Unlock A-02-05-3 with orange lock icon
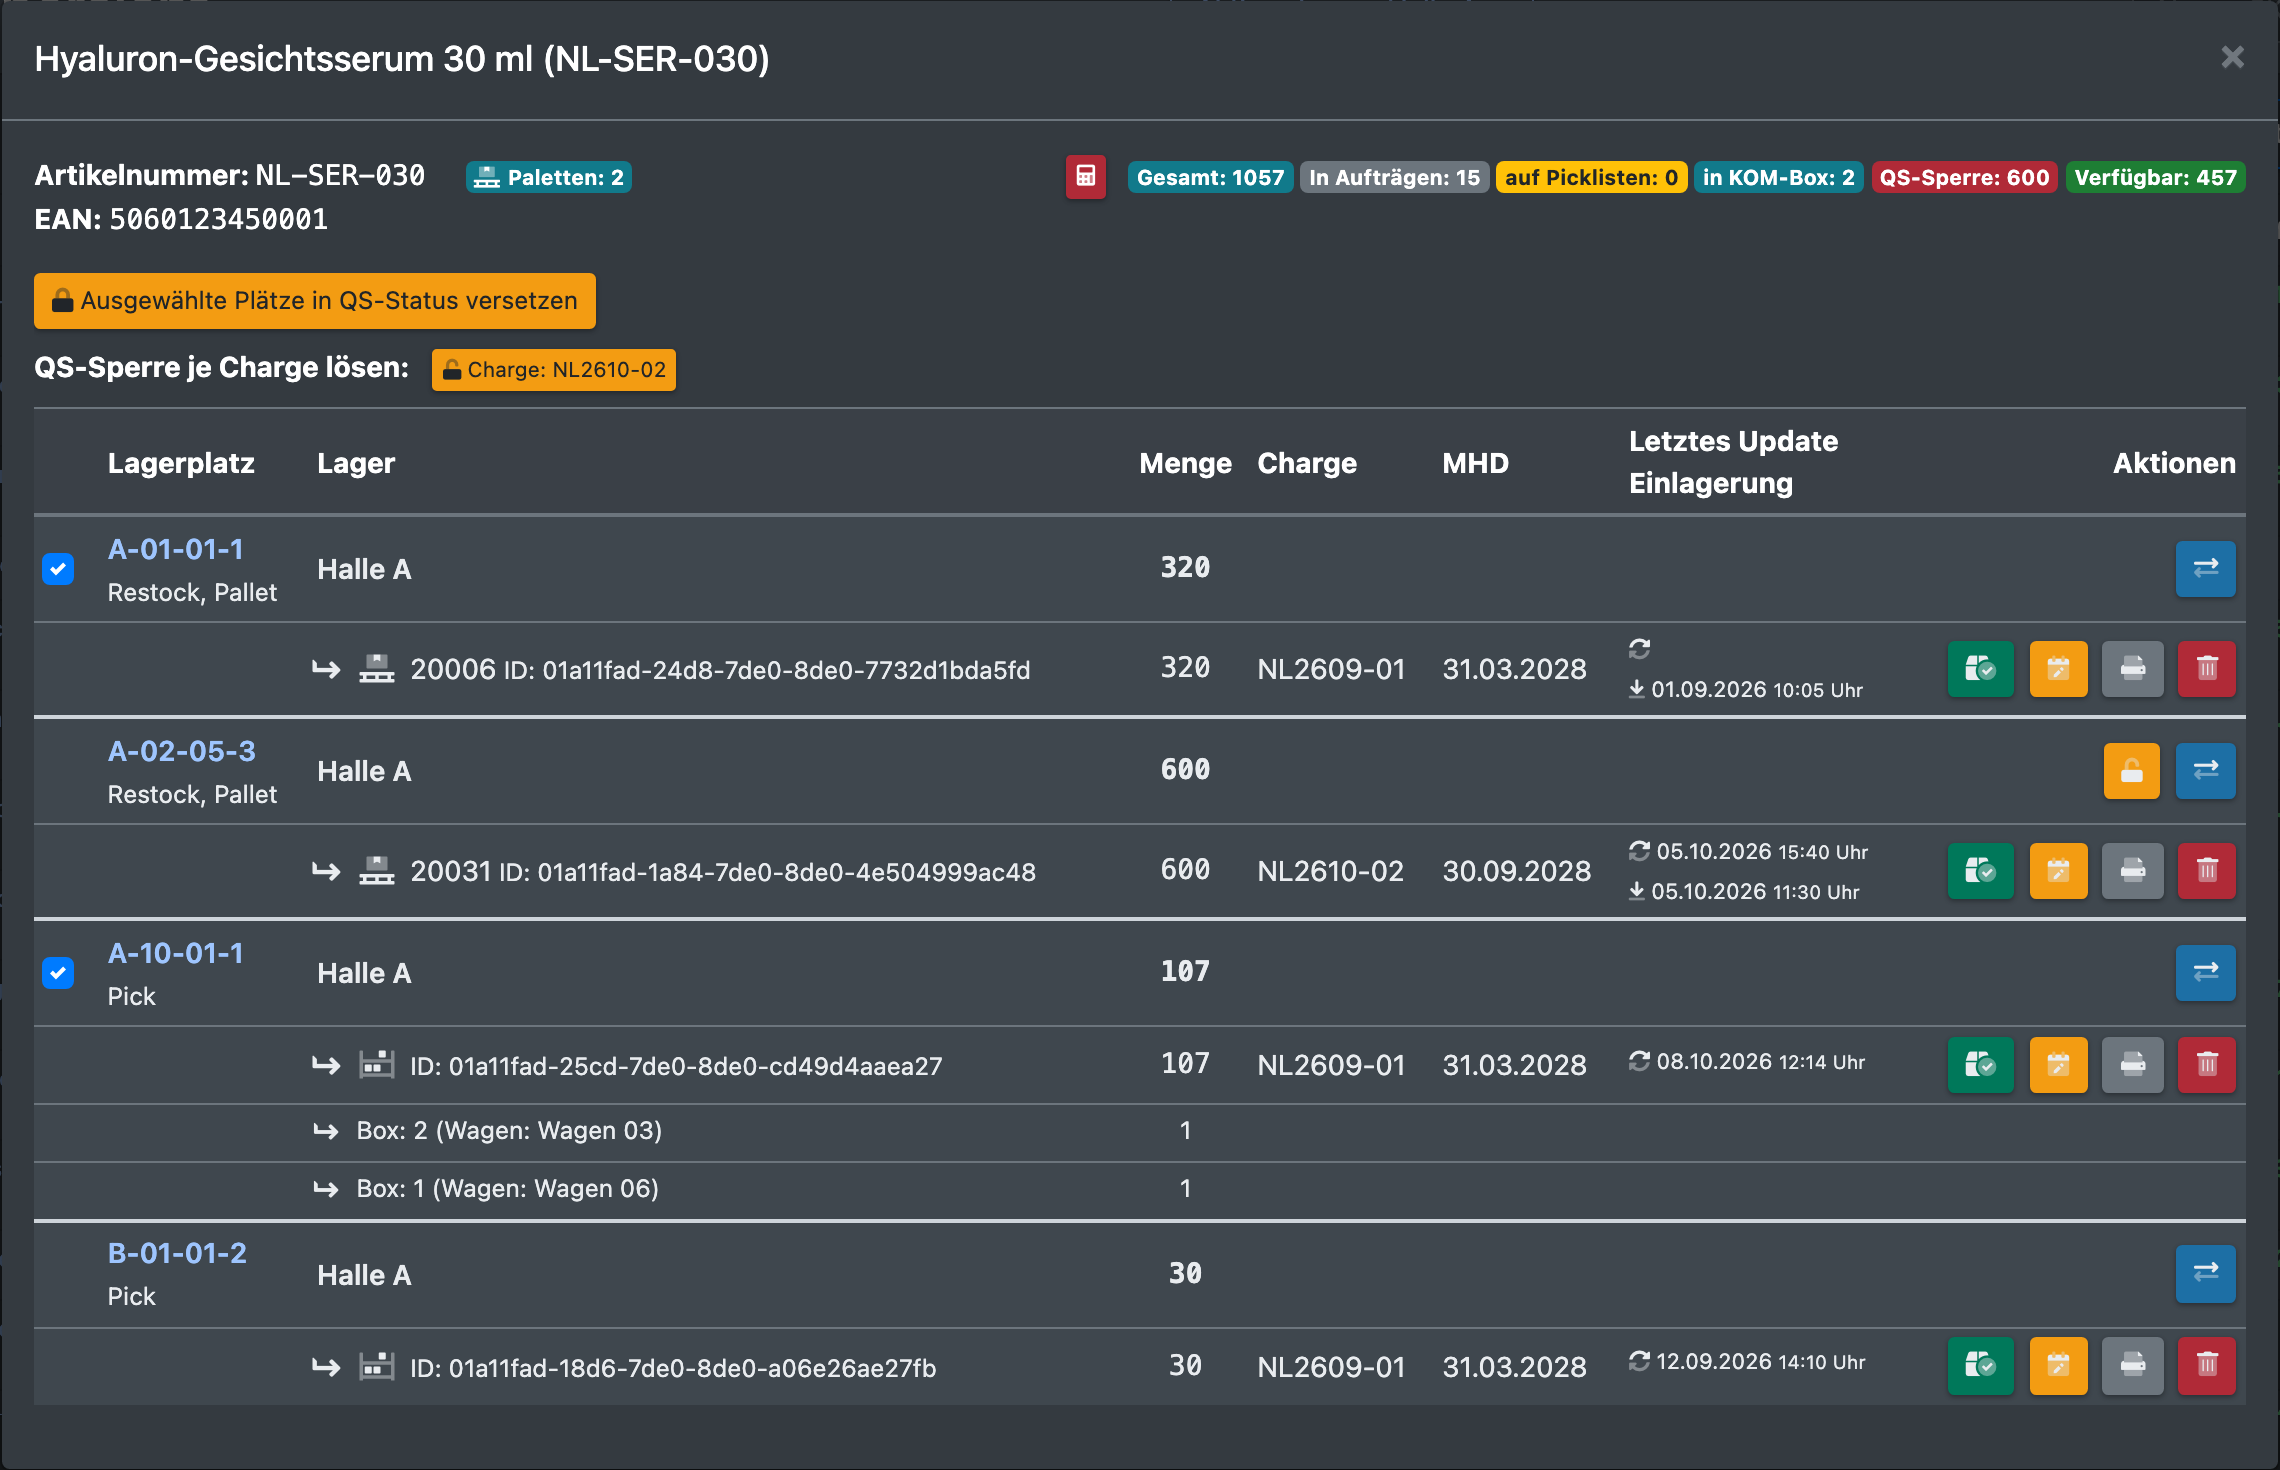Viewport: 2280px width, 1470px height. click(2131, 771)
